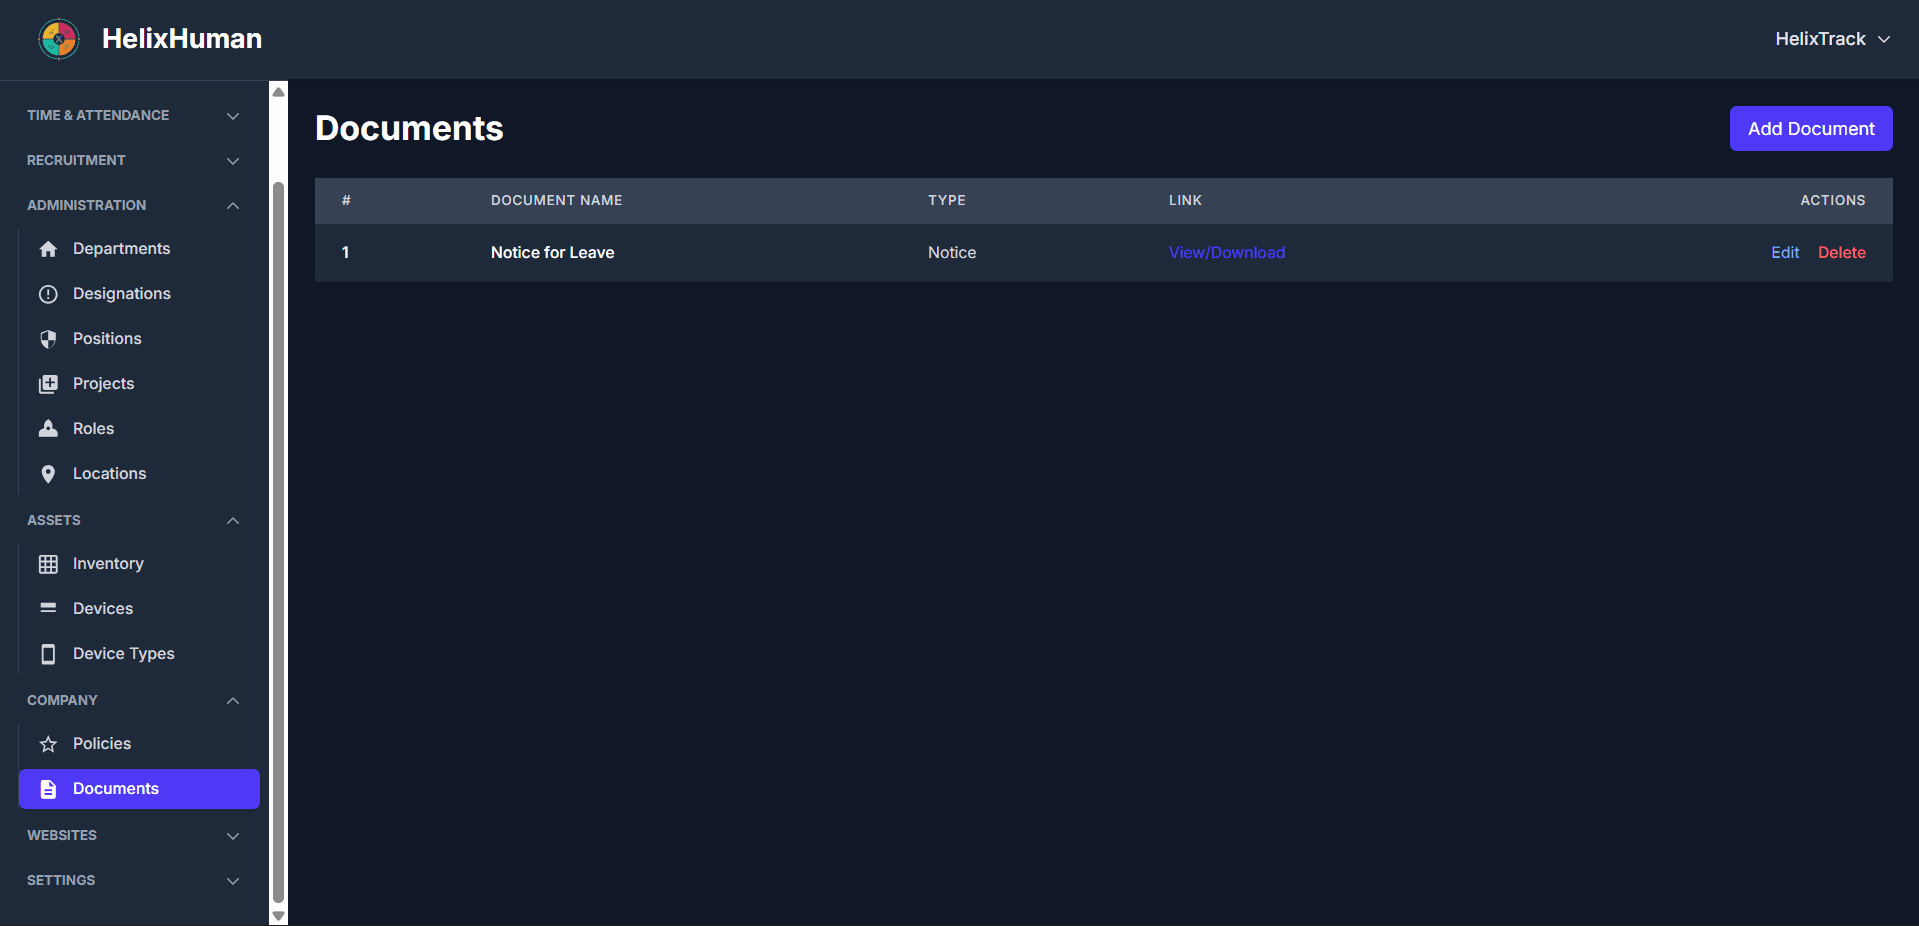Image resolution: width=1919 pixels, height=926 pixels.
Task: Click the Notice type cell
Action: click(x=952, y=253)
